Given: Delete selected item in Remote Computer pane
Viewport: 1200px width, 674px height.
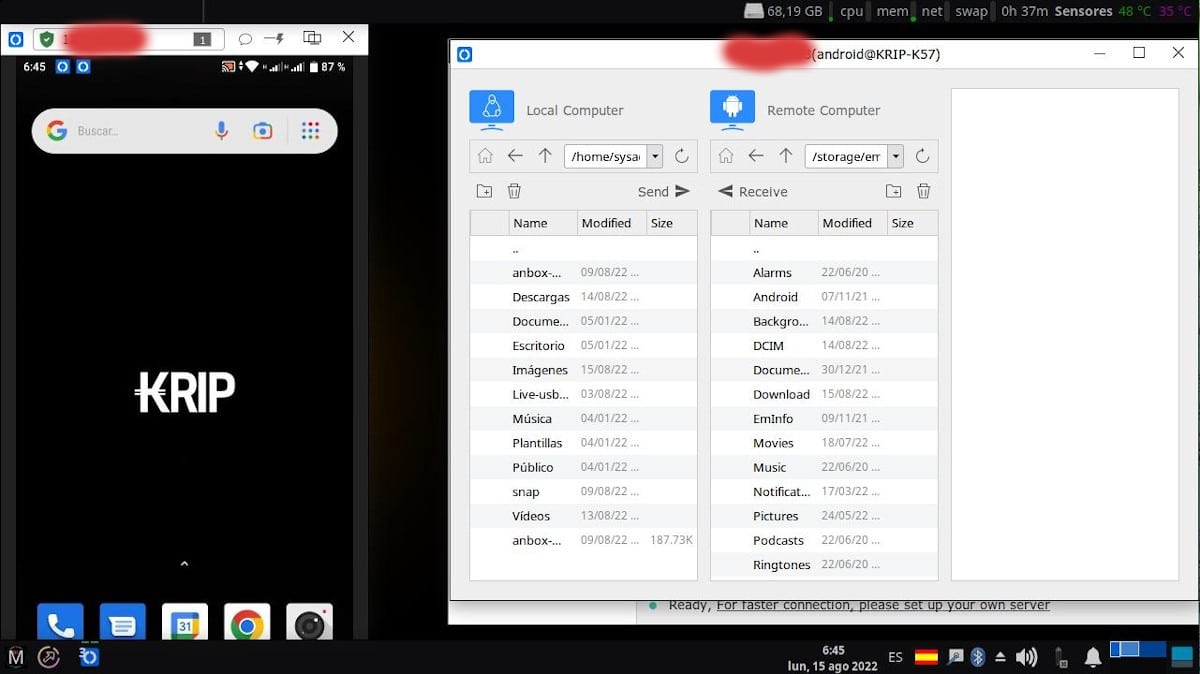Looking at the screenshot, I should [x=924, y=191].
